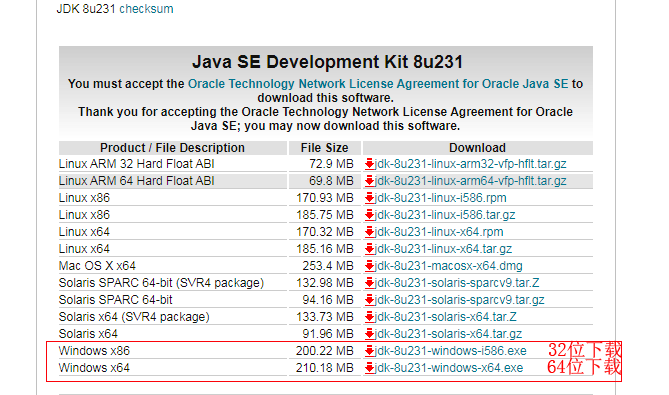
Task: Select the 91.96 MB file size cell
Action: [328, 334]
